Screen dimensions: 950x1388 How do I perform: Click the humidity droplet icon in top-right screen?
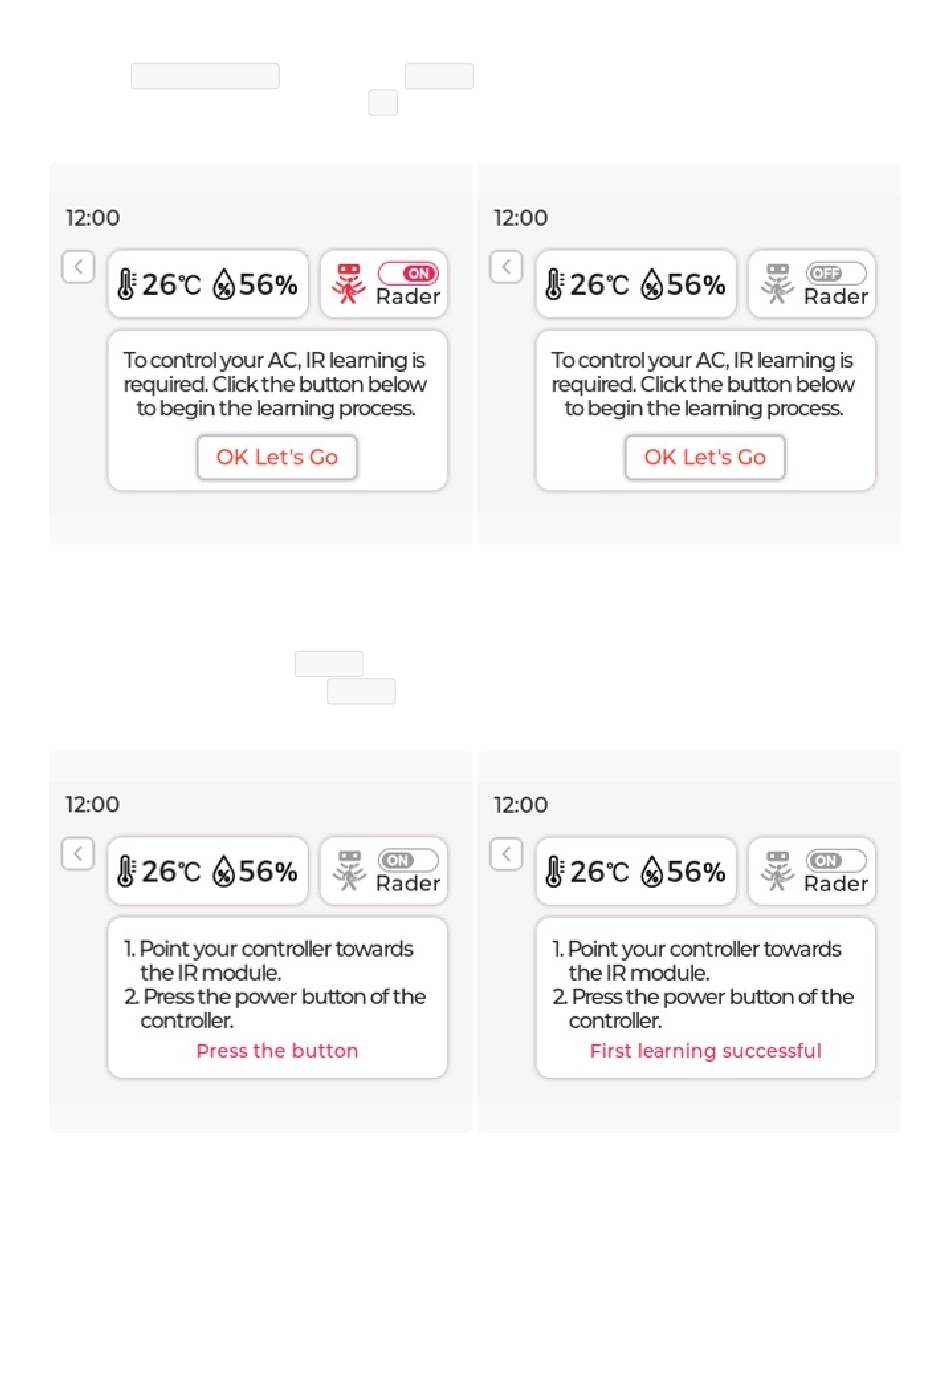(652, 285)
